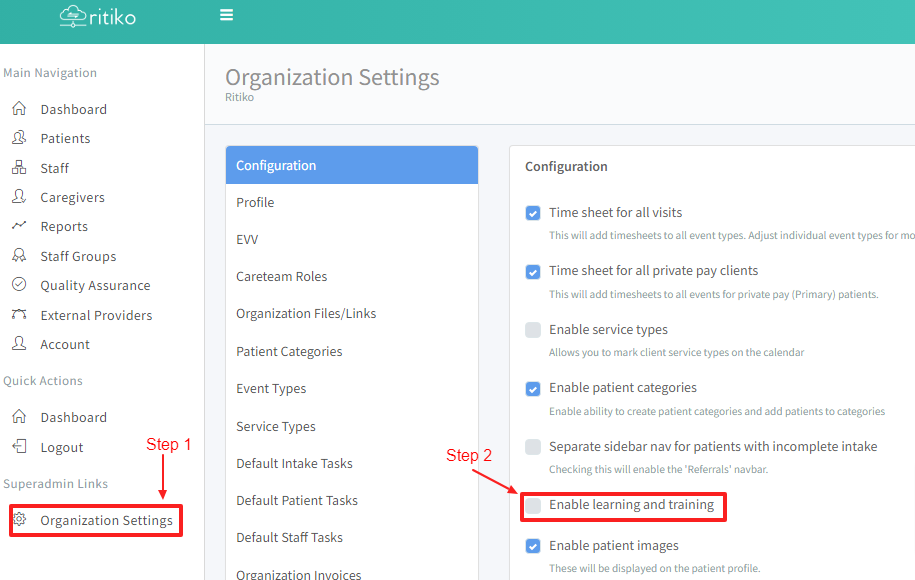
Task: Click the Reports chart icon
Action: (x=19, y=226)
